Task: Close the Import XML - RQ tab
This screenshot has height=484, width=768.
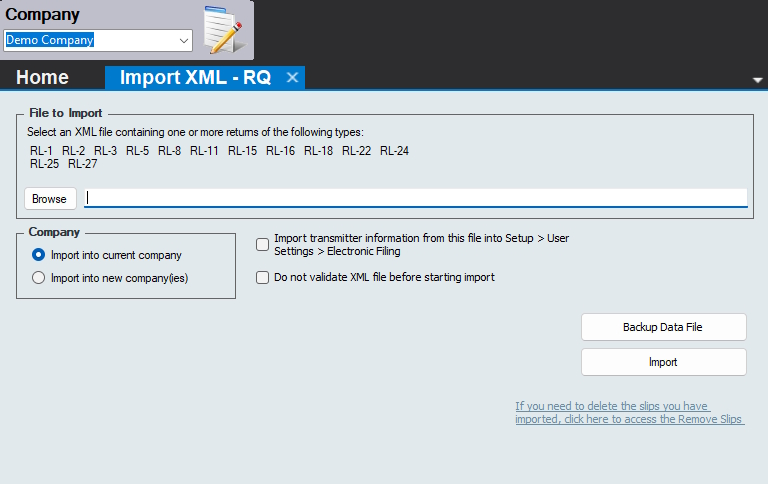Action: (x=292, y=77)
